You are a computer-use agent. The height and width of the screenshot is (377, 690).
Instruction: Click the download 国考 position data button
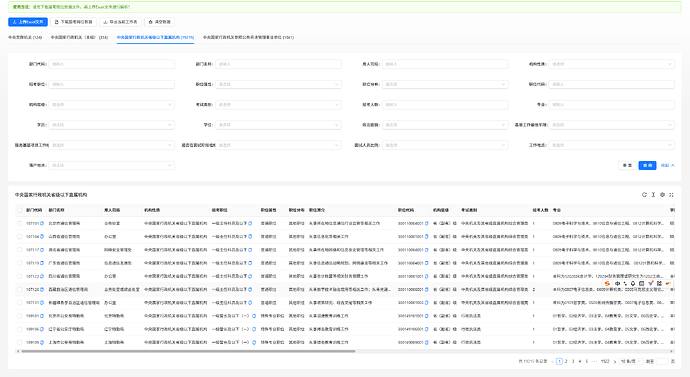73,22
